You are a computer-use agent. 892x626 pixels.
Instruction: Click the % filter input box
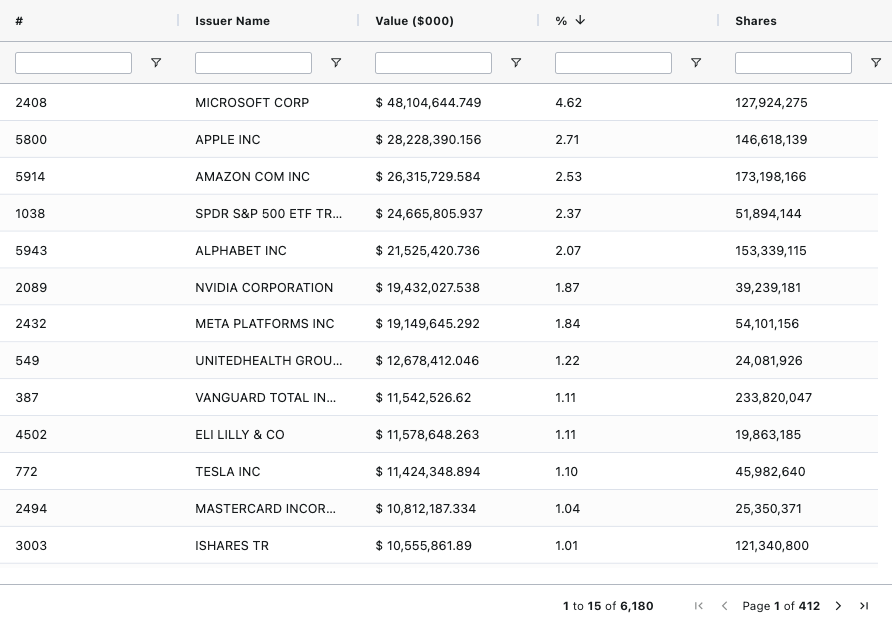pos(613,63)
